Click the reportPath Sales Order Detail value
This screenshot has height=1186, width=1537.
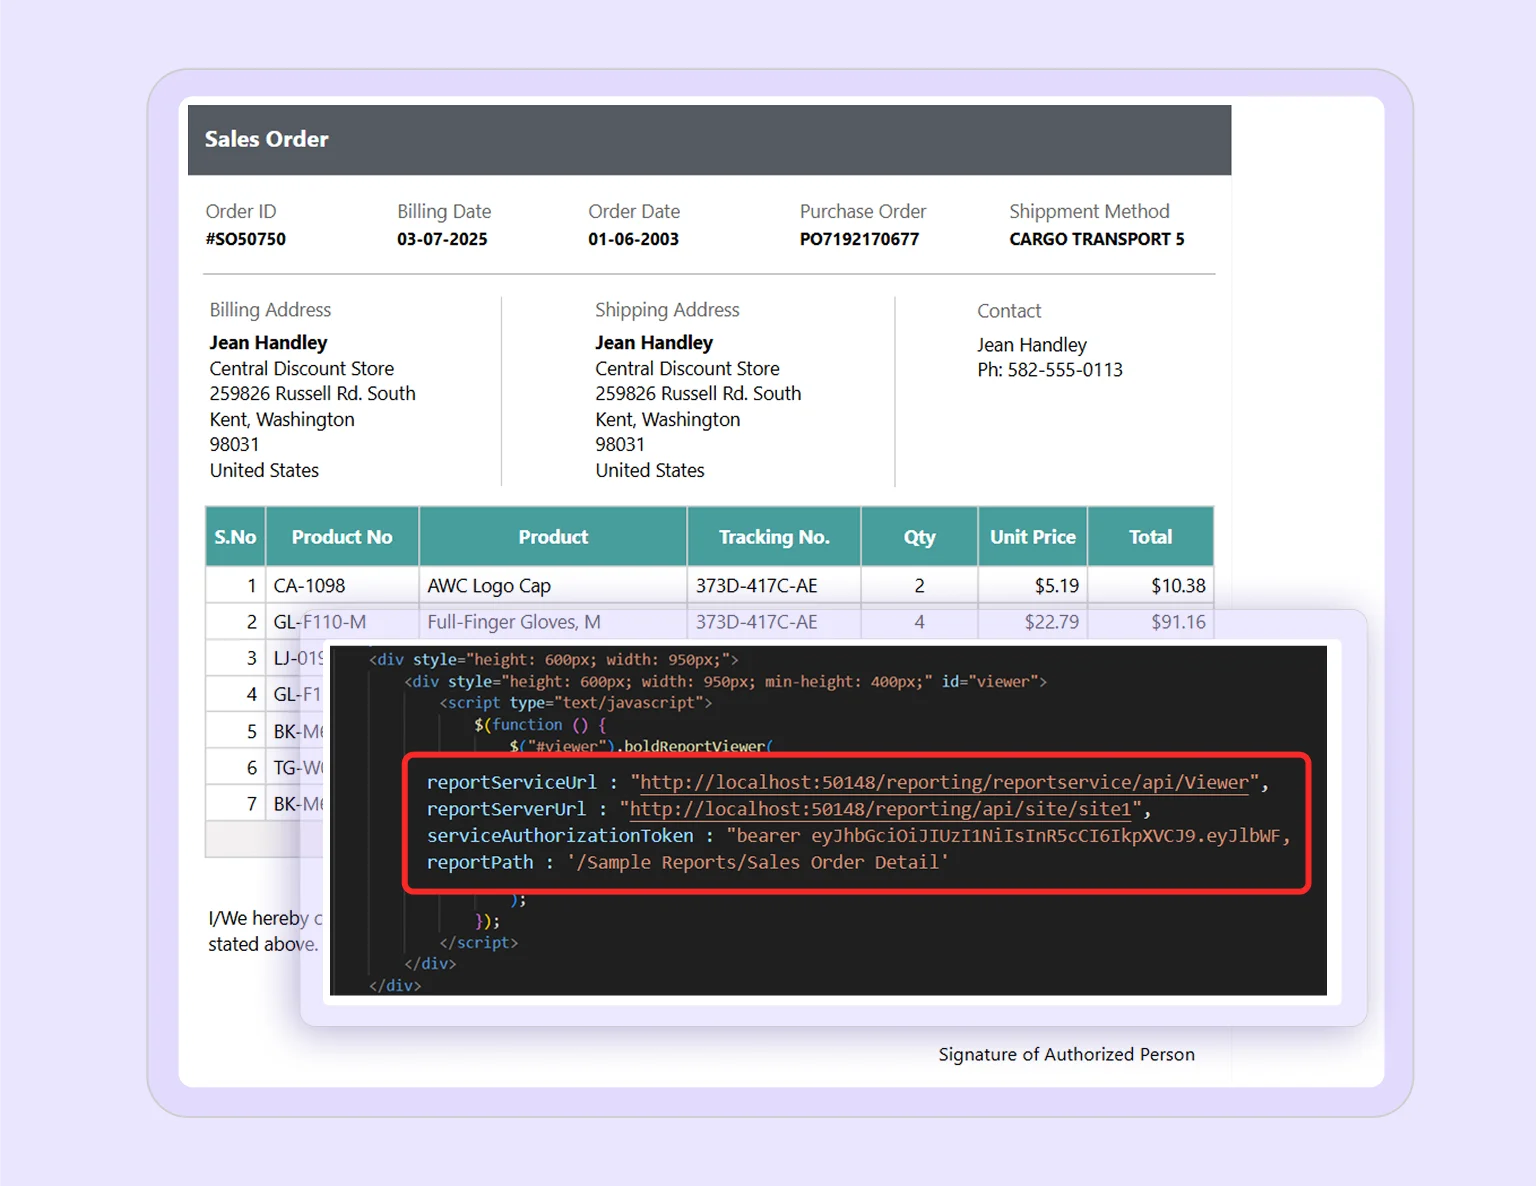click(759, 862)
